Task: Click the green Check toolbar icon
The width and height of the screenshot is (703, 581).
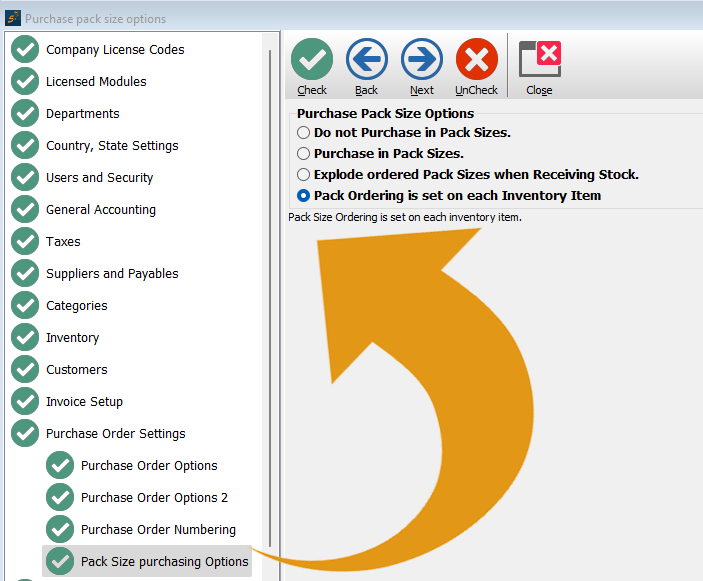Action: [312, 61]
